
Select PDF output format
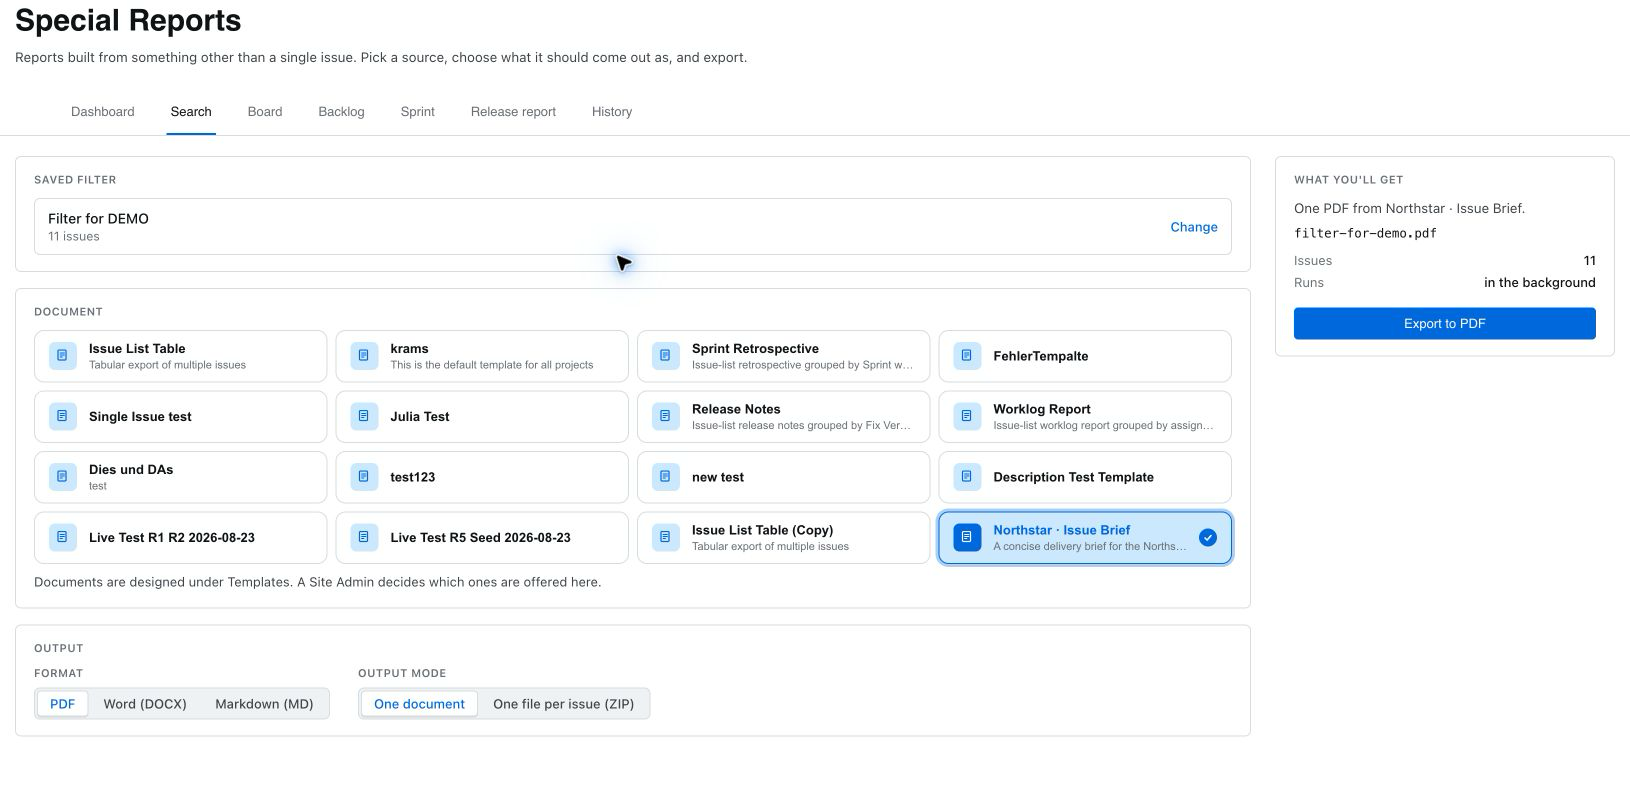click(x=62, y=704)
